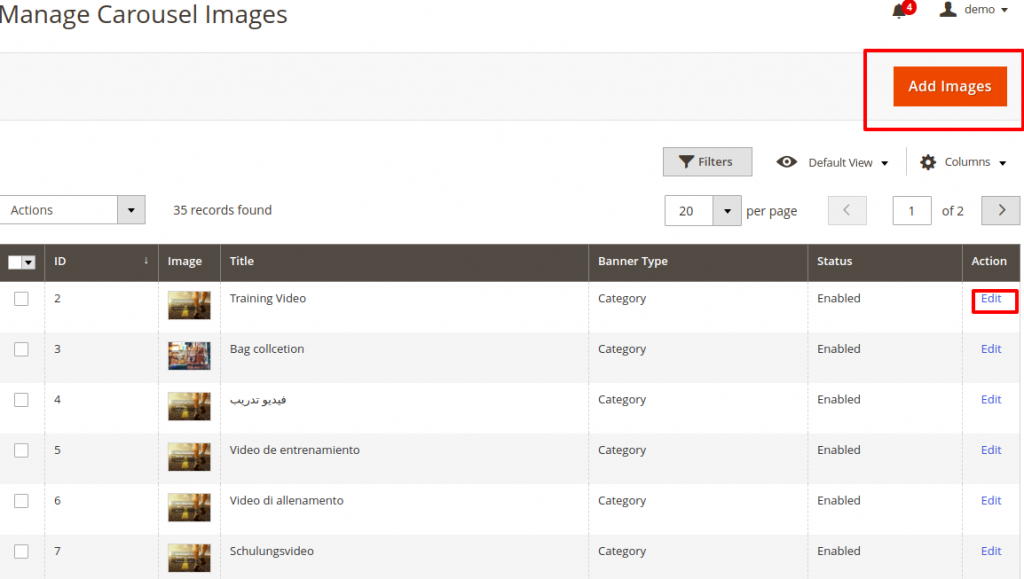Expand the Actions dropdown
This screenshot has width=1024, height=579.
pyautogui.click(x=130, y=210)
